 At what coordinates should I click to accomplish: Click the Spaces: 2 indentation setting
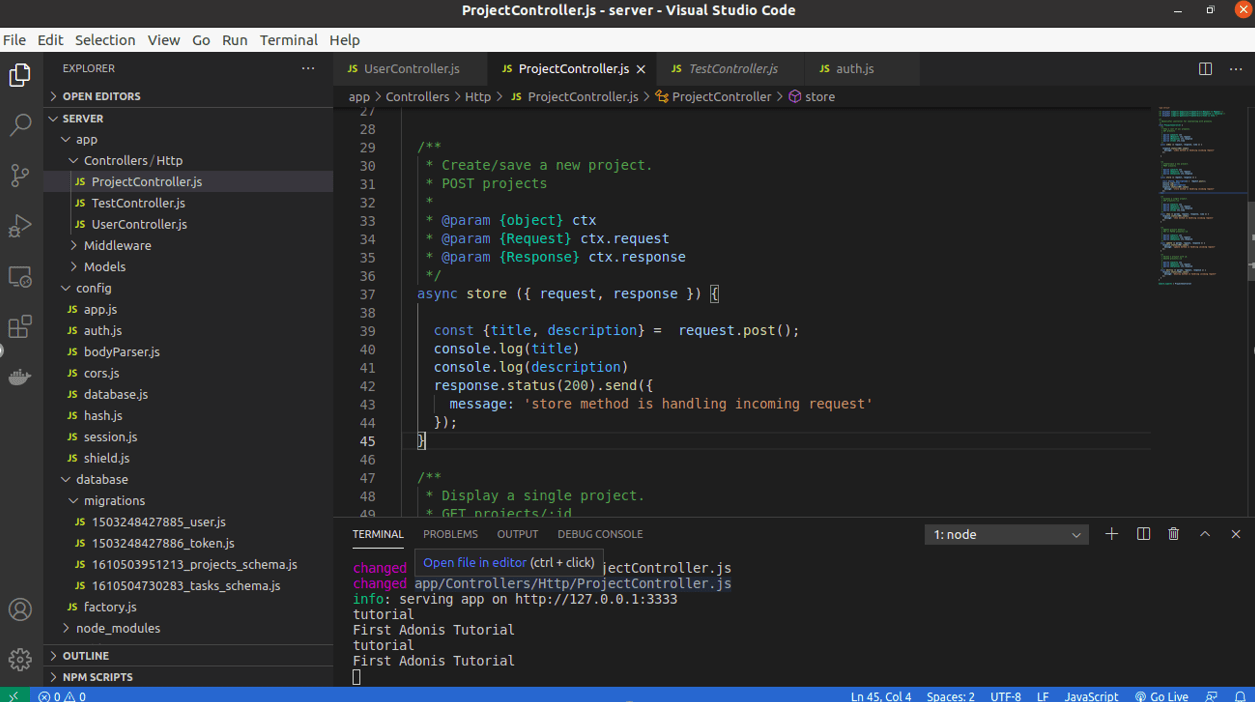point(950,696)
